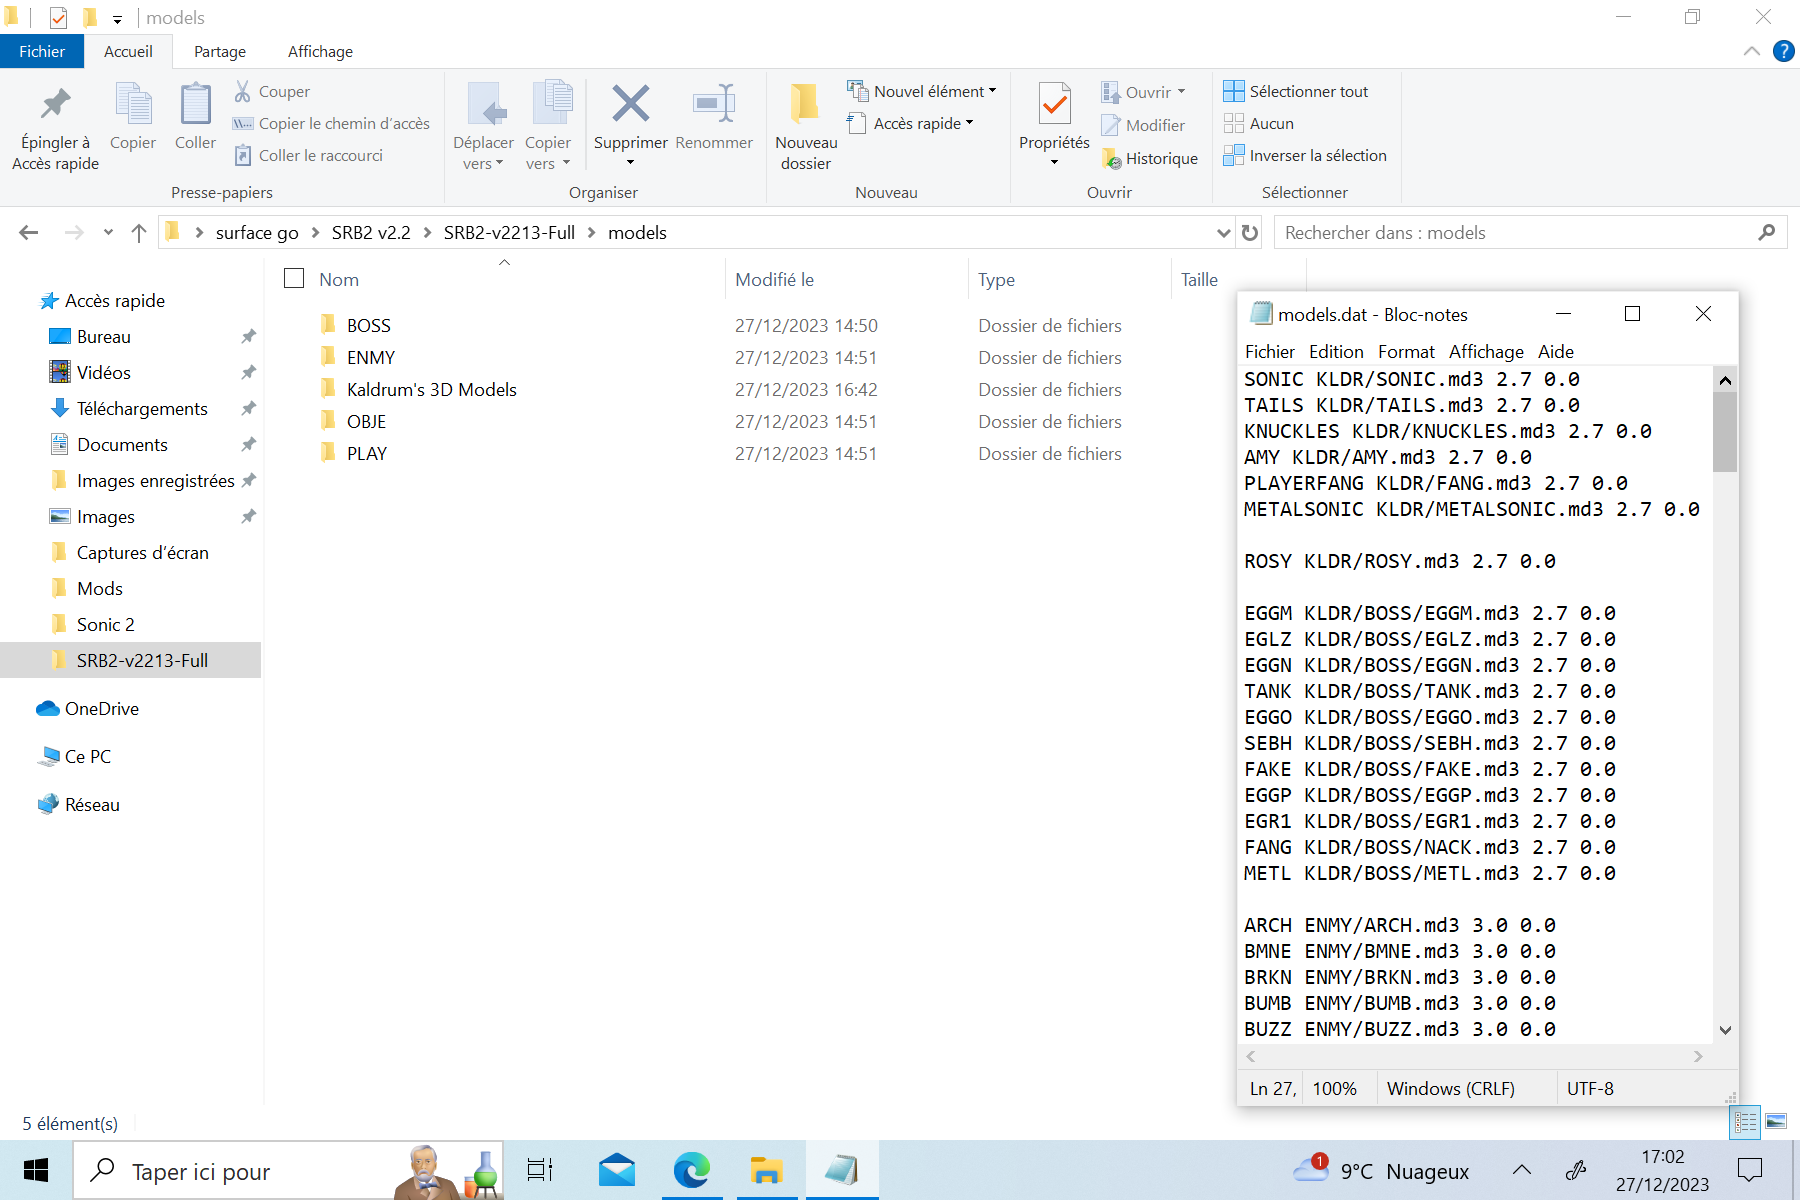1800x1200 pixels.
Task: Open the Notepad Aide menu
Action: 1556,351
